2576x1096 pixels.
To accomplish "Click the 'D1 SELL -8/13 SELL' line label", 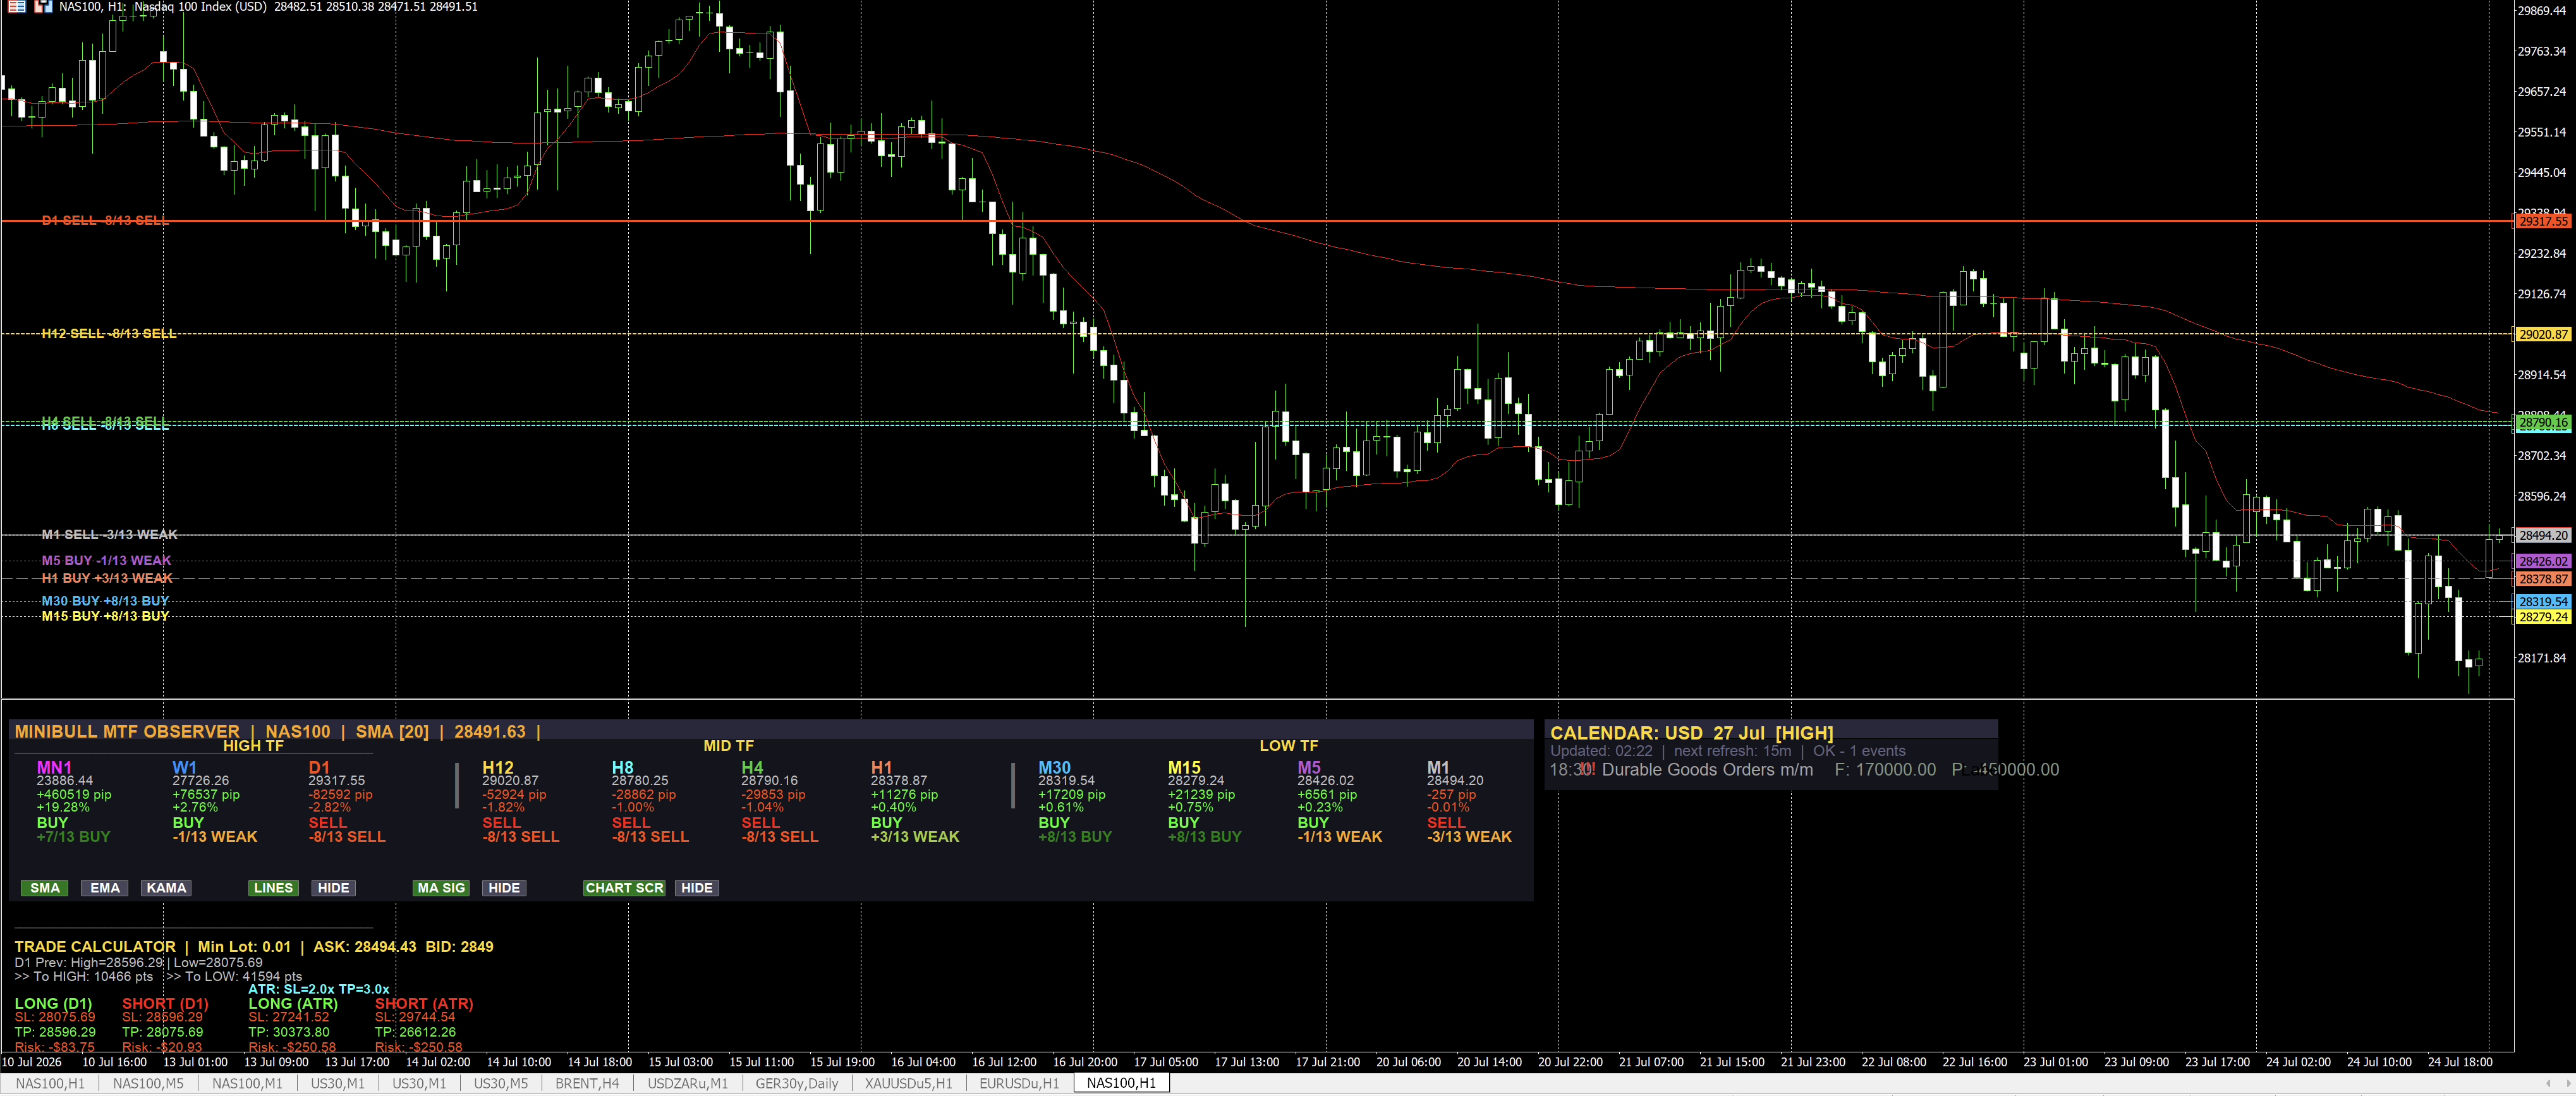I will tap(105, 220).
